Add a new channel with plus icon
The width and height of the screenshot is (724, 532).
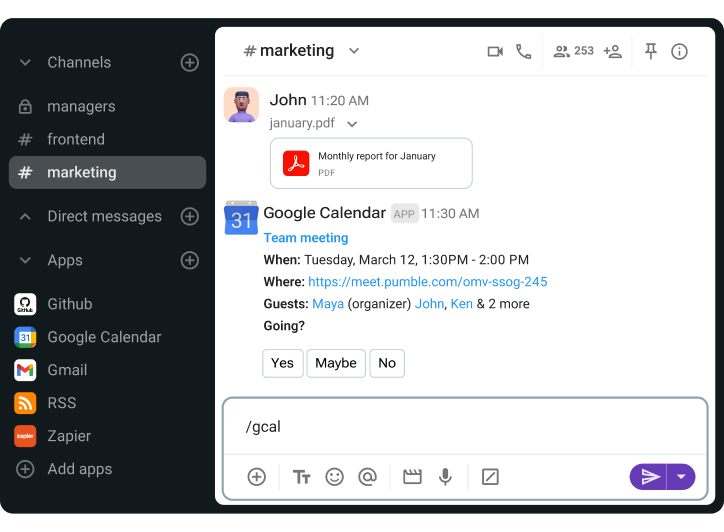pos(189,62)
